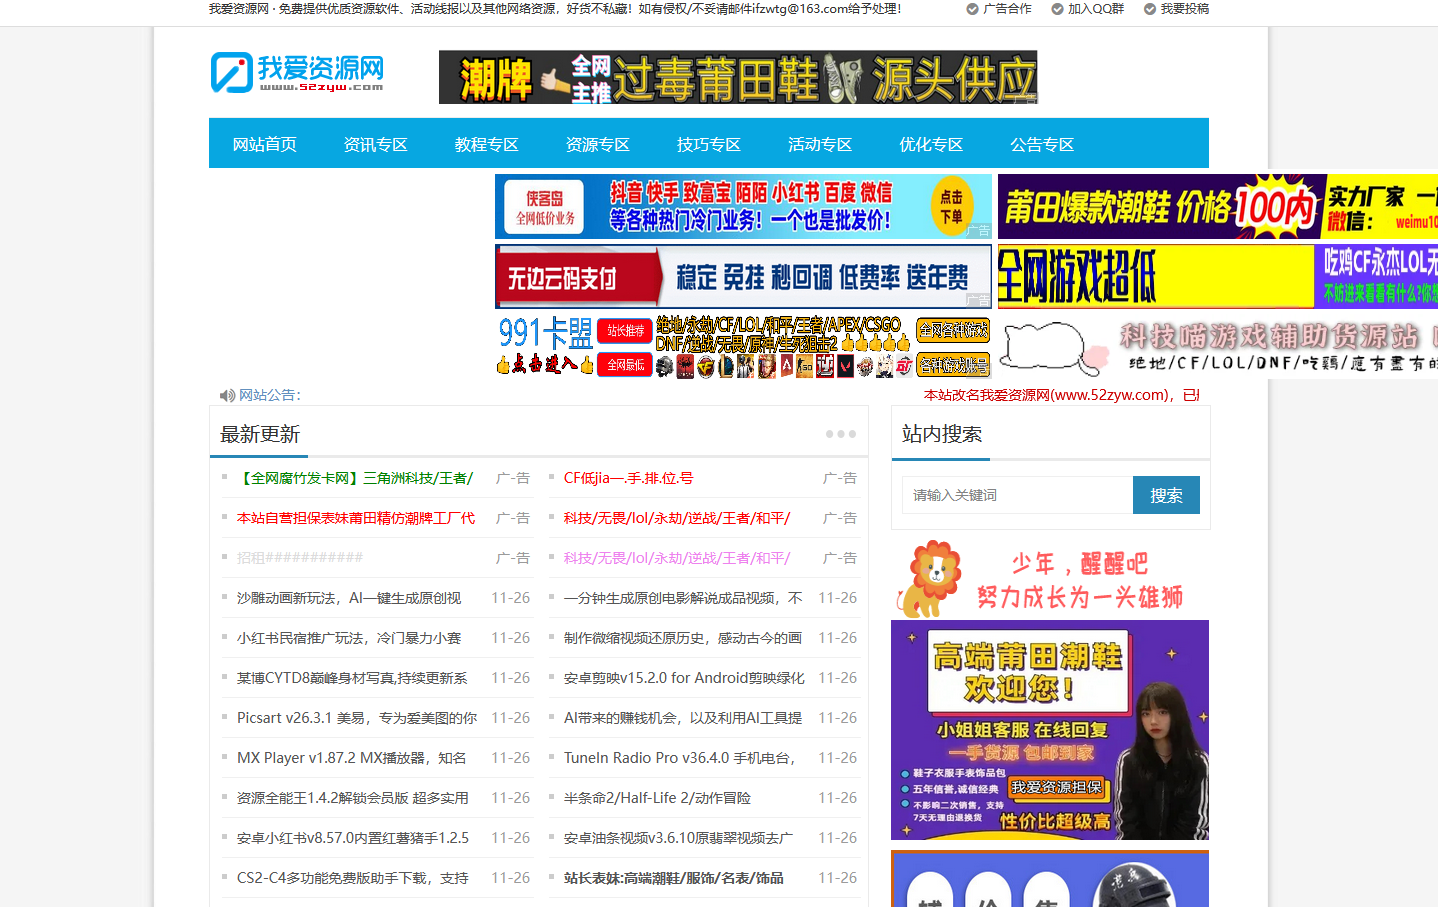Open article 安卓油条视频v3.6.10原翡翠视频
Viewport: 1438px width, 907px height.
[x=679, y=838]
